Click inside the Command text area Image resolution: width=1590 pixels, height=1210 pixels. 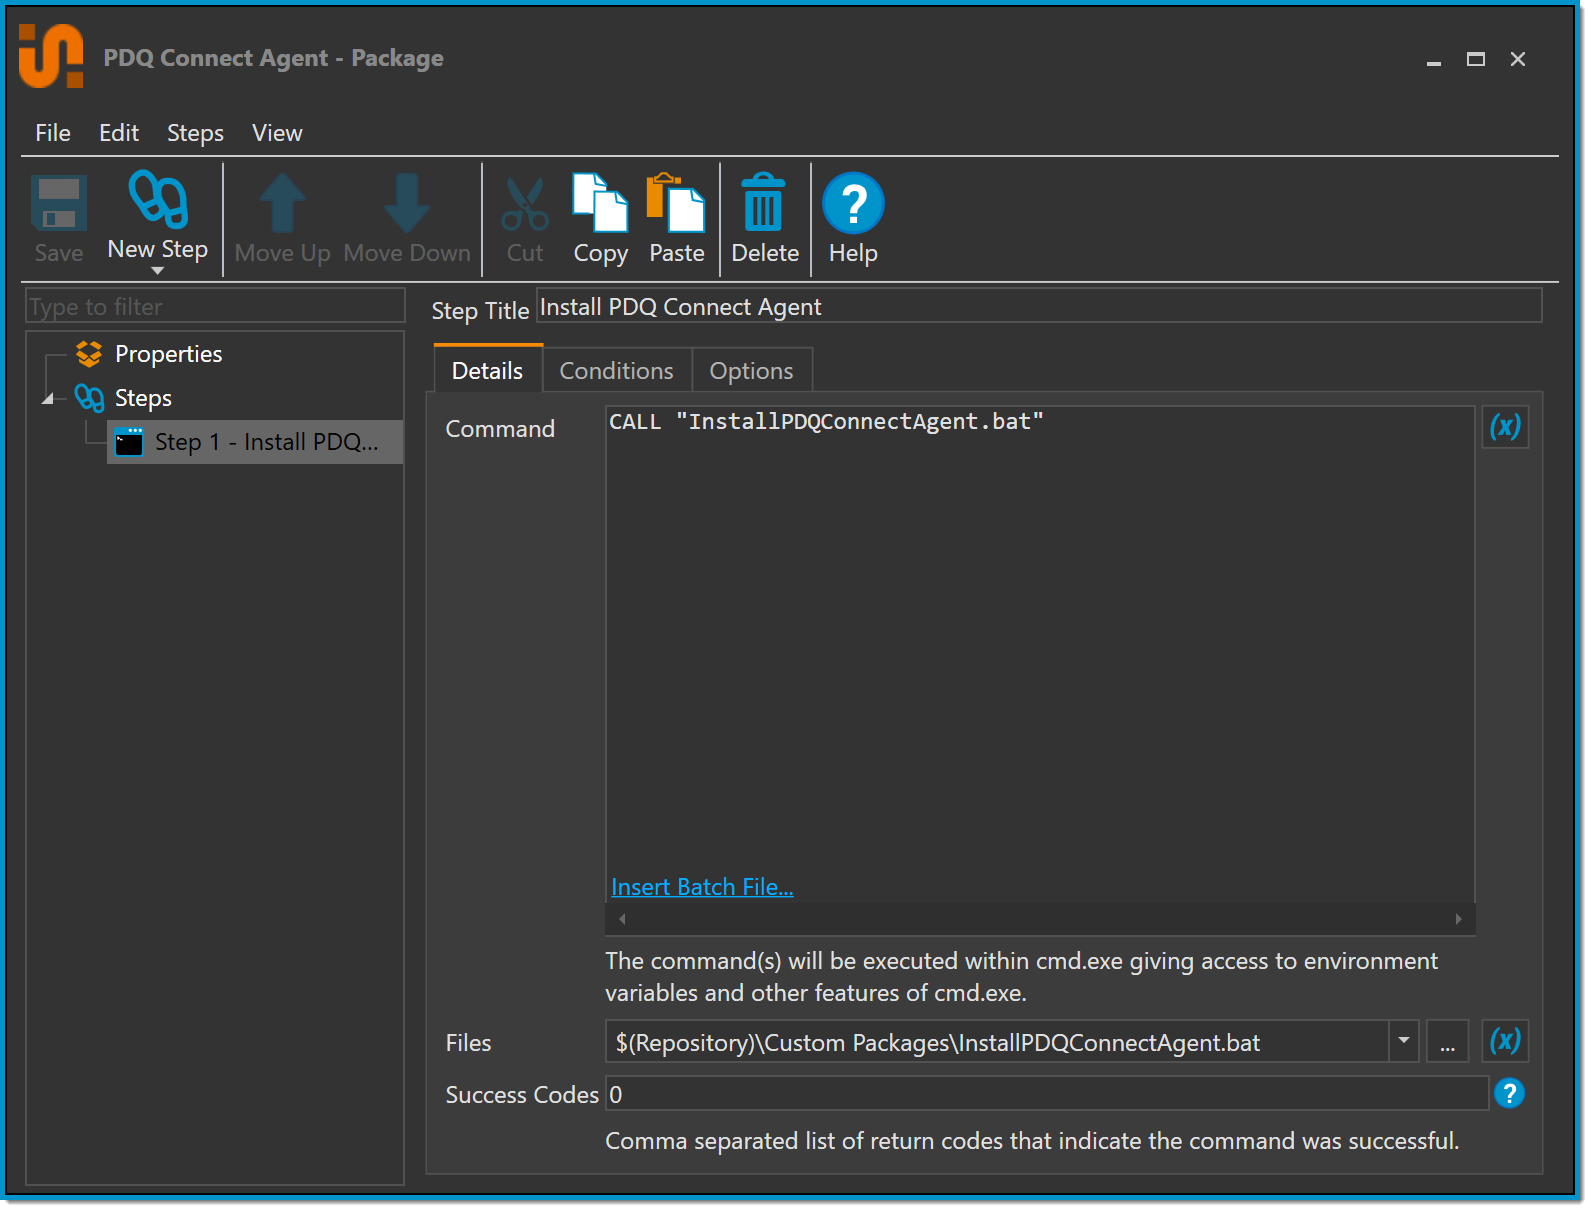(x=1040, y=655)
